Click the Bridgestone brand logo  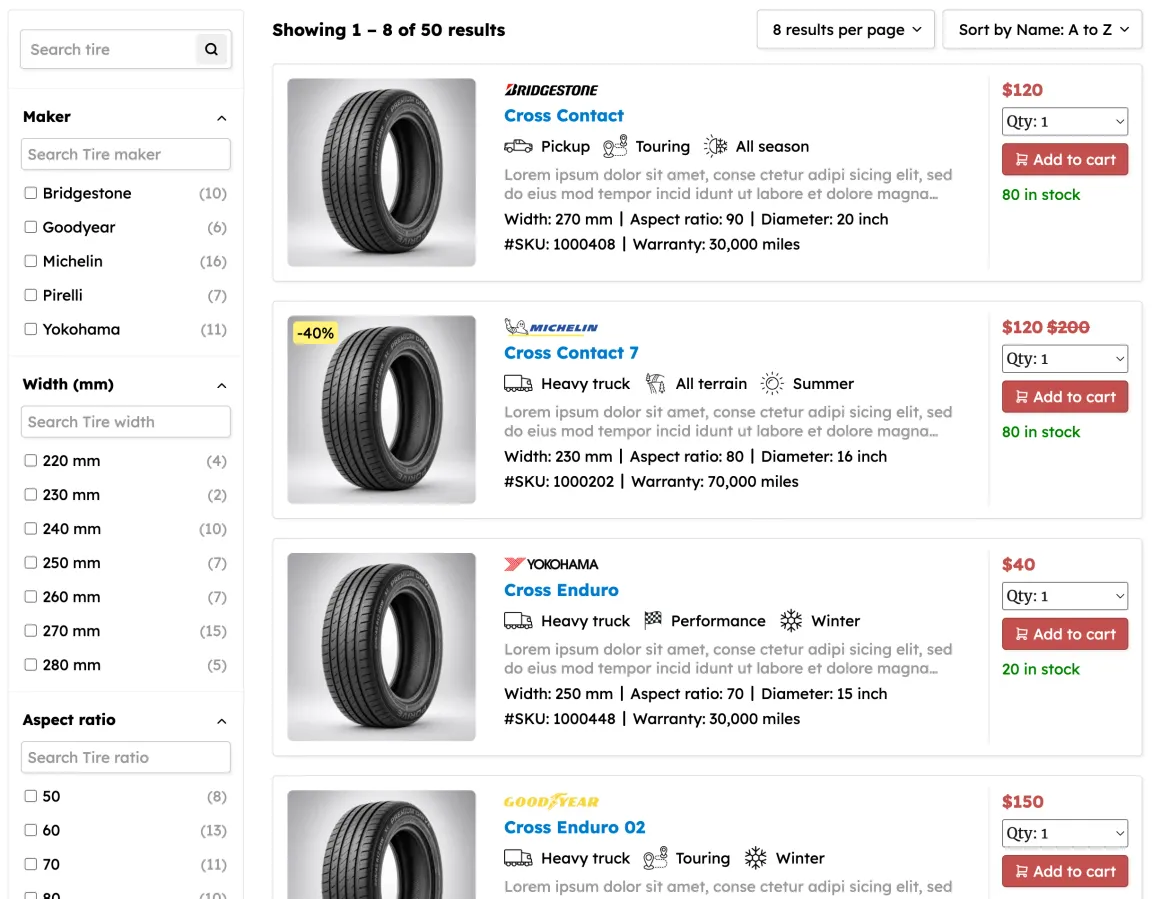pyautogui.click(x=551, y=90)
